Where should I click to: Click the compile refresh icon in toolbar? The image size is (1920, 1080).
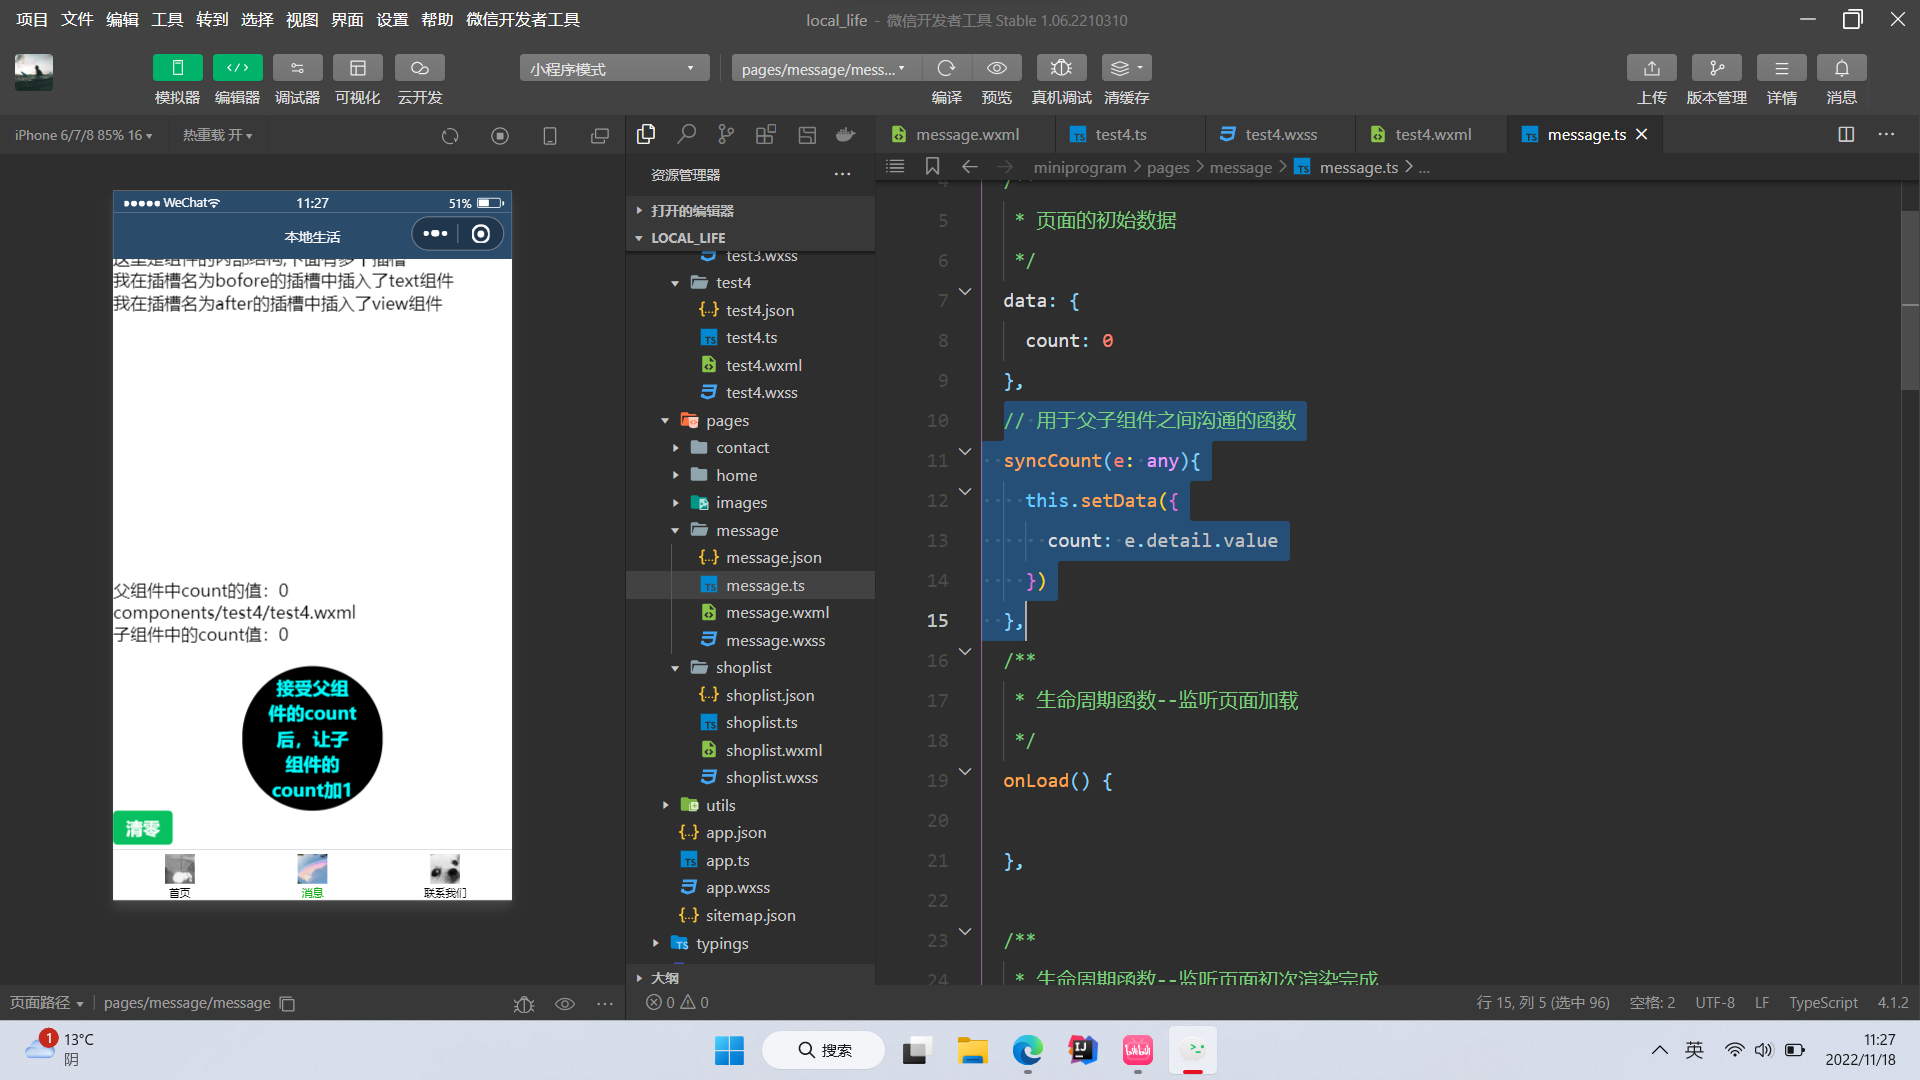946,68
